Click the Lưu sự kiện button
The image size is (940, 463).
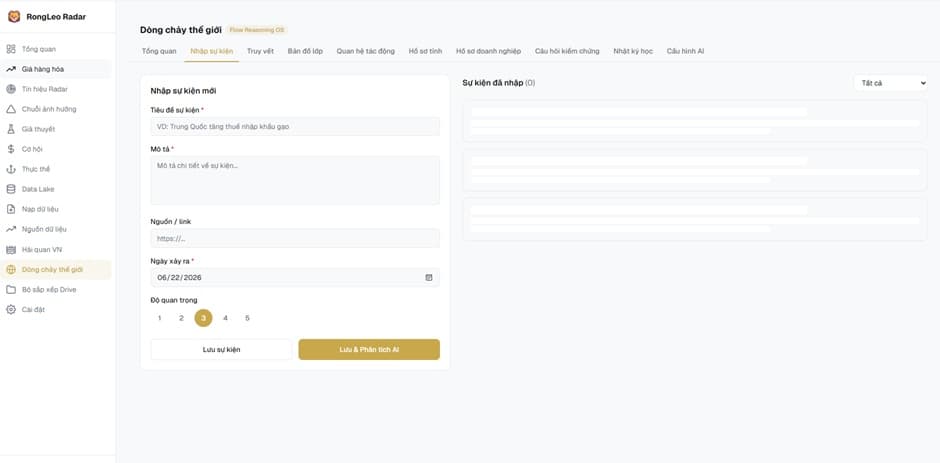221,349
